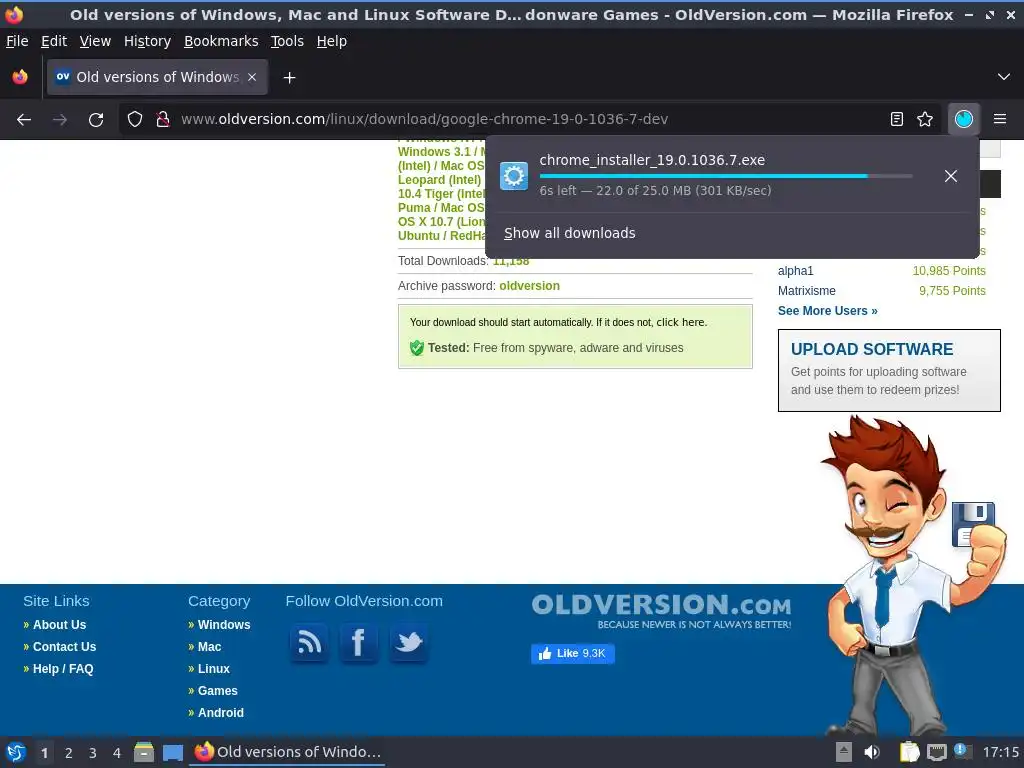Click the network monitor tray icon

937,752
